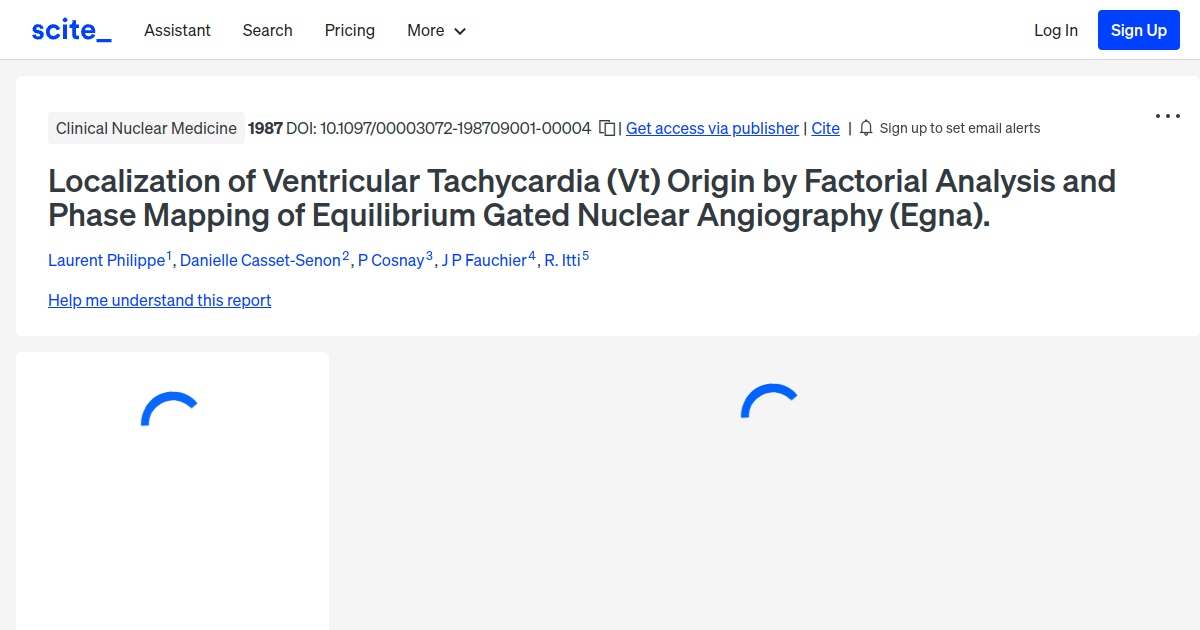Open the Assistant page

click(x=177, y=30)
